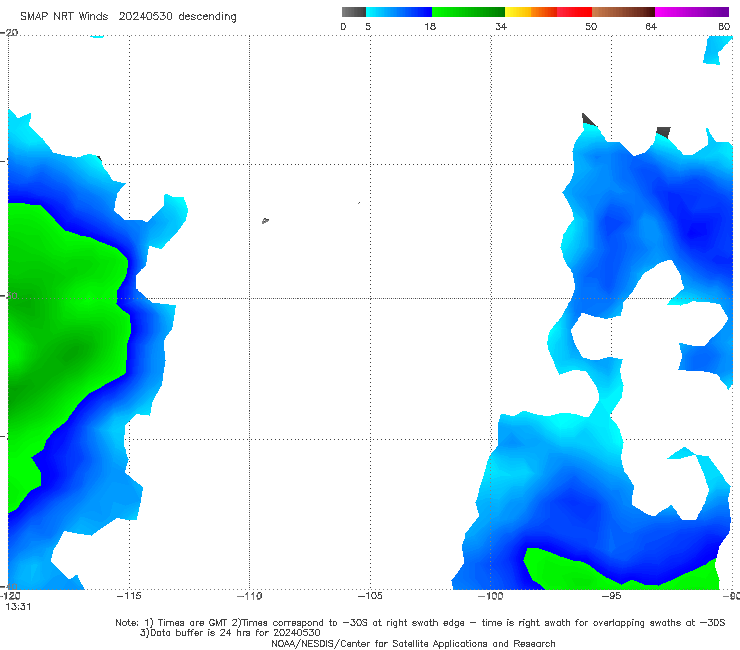Click the color bar label 34
The image size is (740, 650).
(501, 26)
